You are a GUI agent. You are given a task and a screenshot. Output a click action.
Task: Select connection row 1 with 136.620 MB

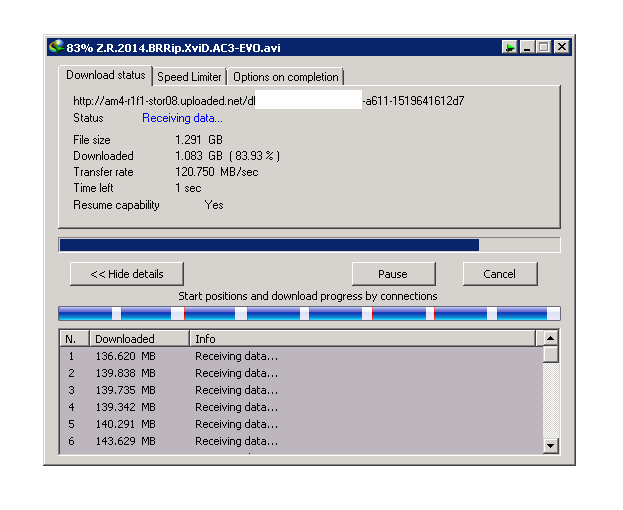(x=301, y=356)
